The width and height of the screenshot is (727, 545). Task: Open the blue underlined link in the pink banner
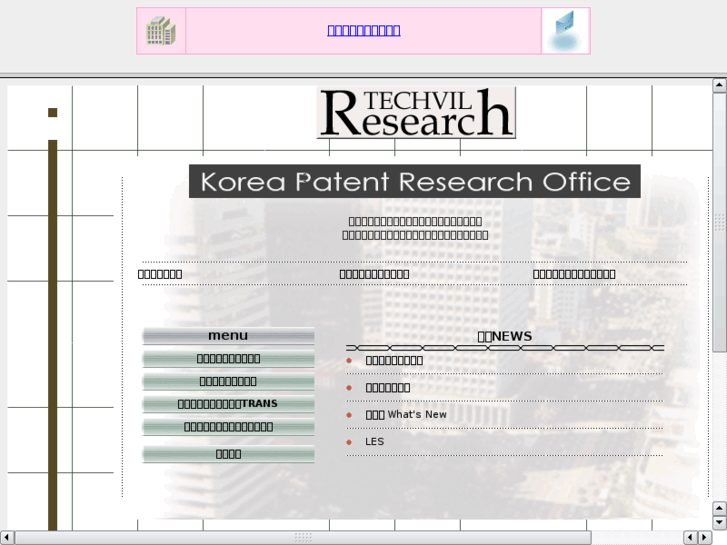(364, 31)
